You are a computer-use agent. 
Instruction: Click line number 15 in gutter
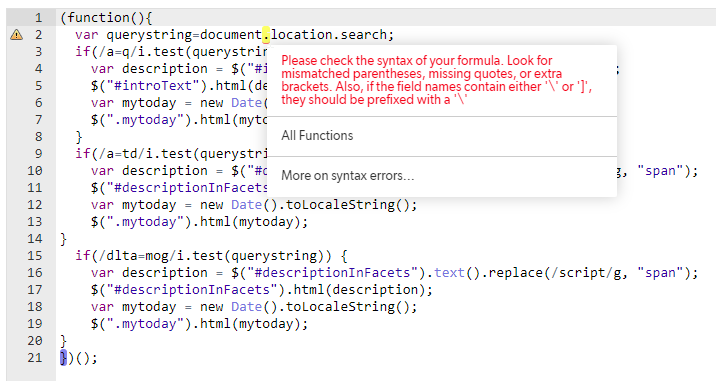click(35, 256)
